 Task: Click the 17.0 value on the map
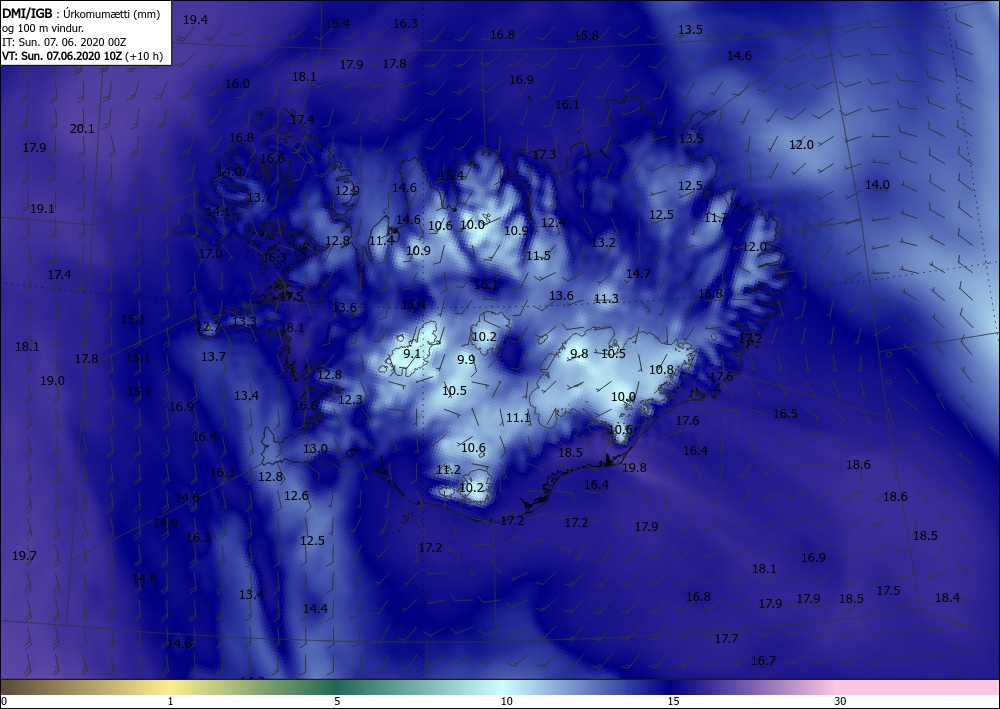point(210,254)
